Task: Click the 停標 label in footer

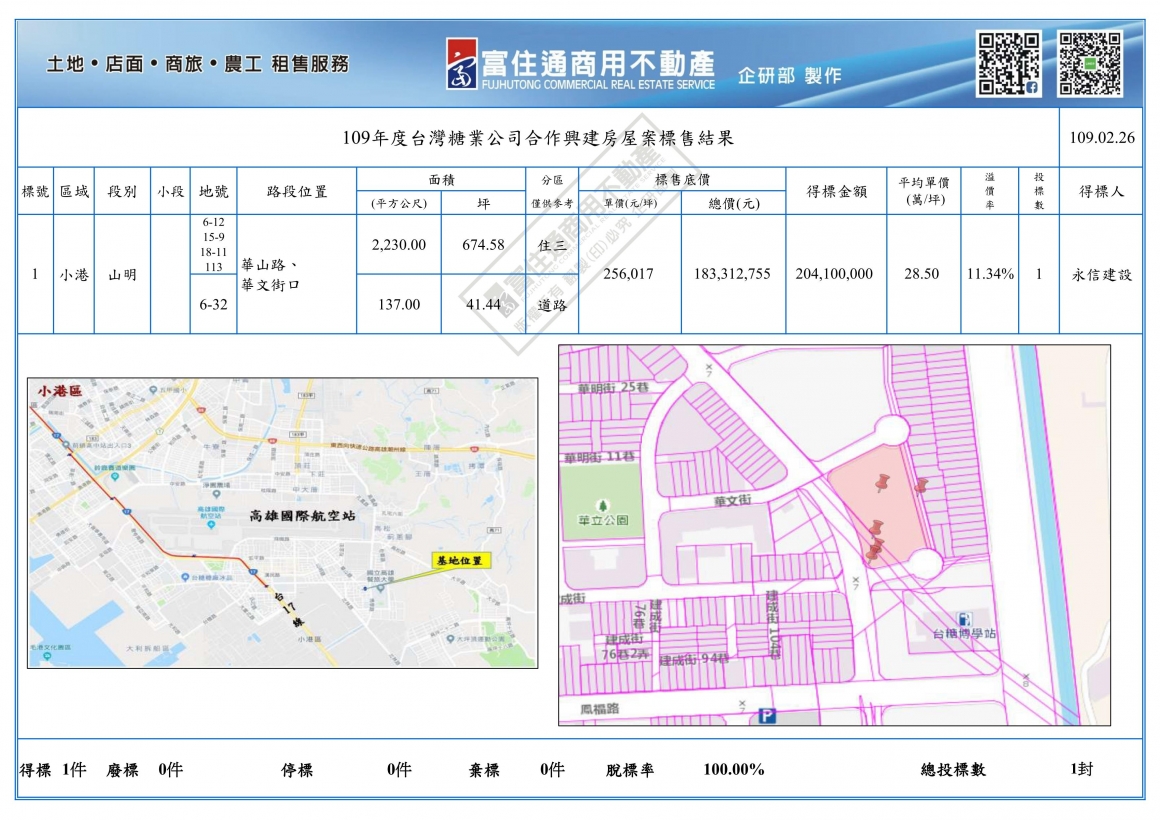Action: click(297, 770)
